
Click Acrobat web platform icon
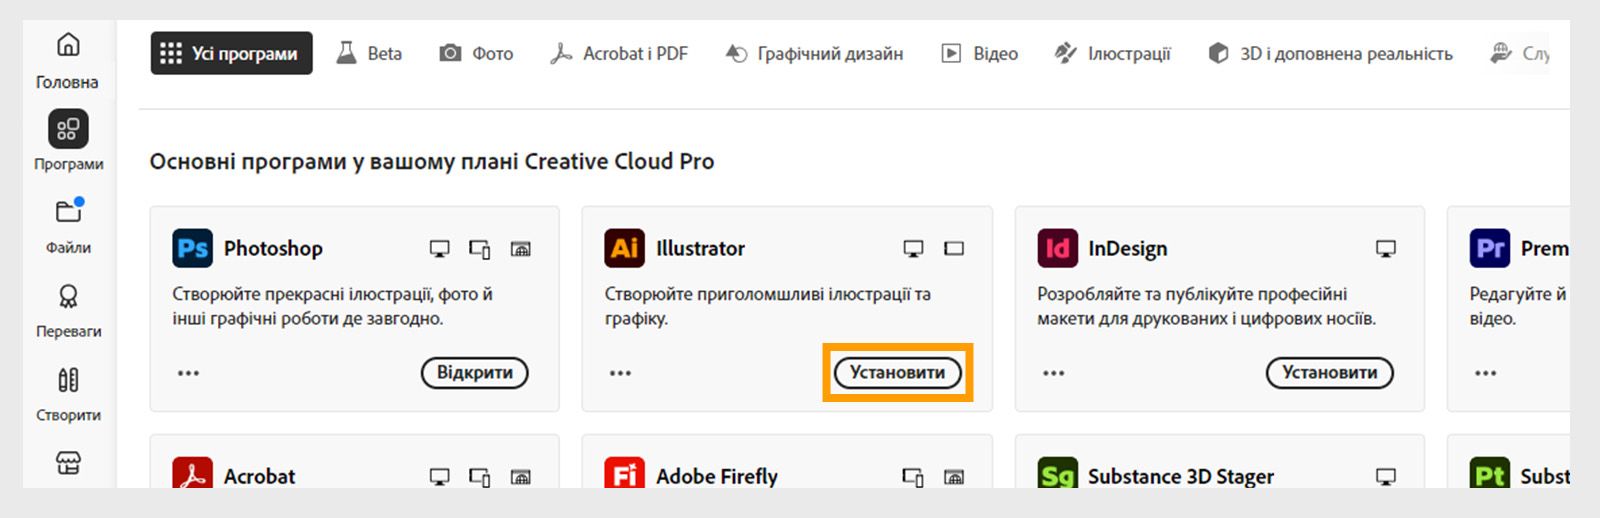520,477
